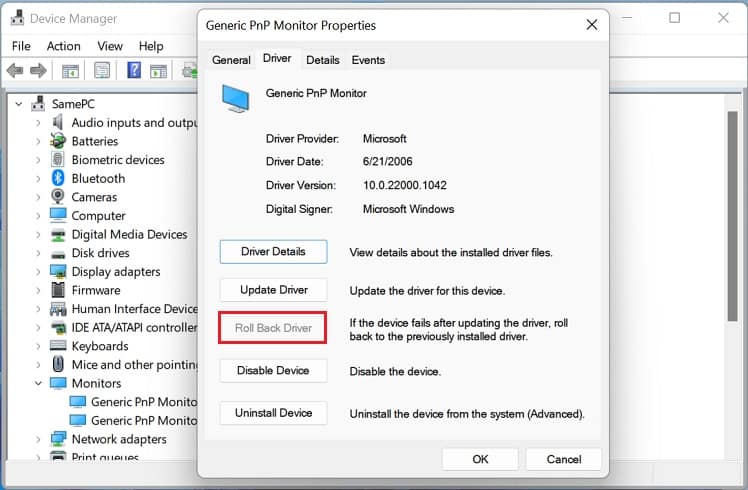Click the blue question mark Help toolbar icon
The width and height of the screenshot is (748, 490).
pos(134,70)
